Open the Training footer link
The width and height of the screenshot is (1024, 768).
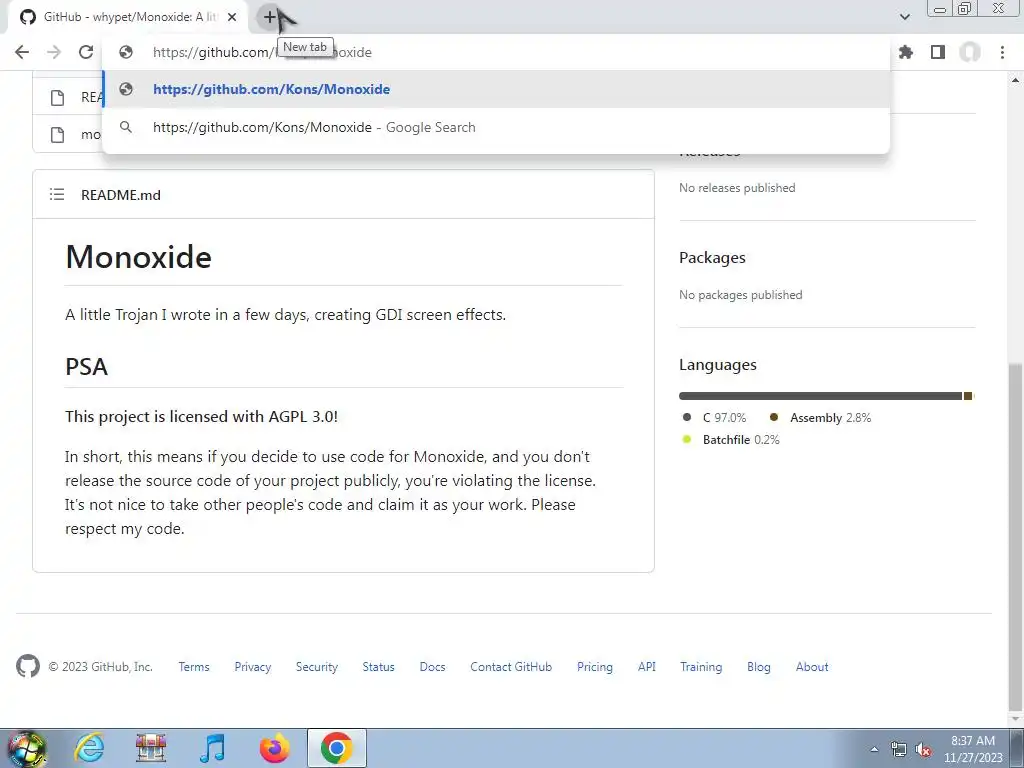[x=701, y=667]
